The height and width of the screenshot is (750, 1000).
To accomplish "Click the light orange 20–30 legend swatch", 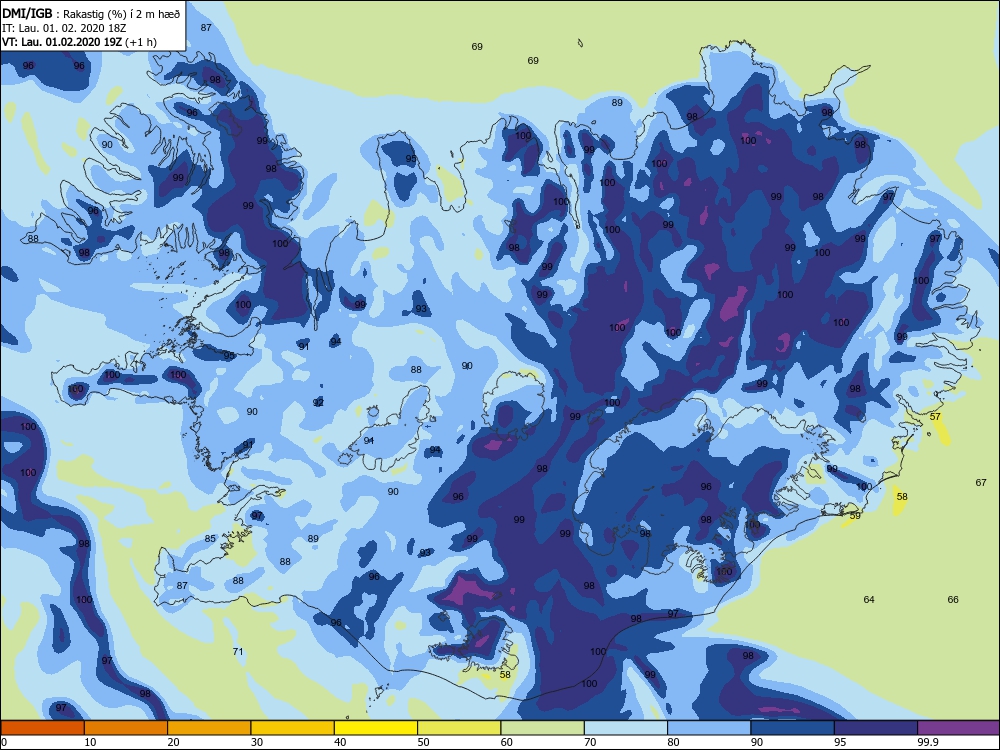I will 209,728.
